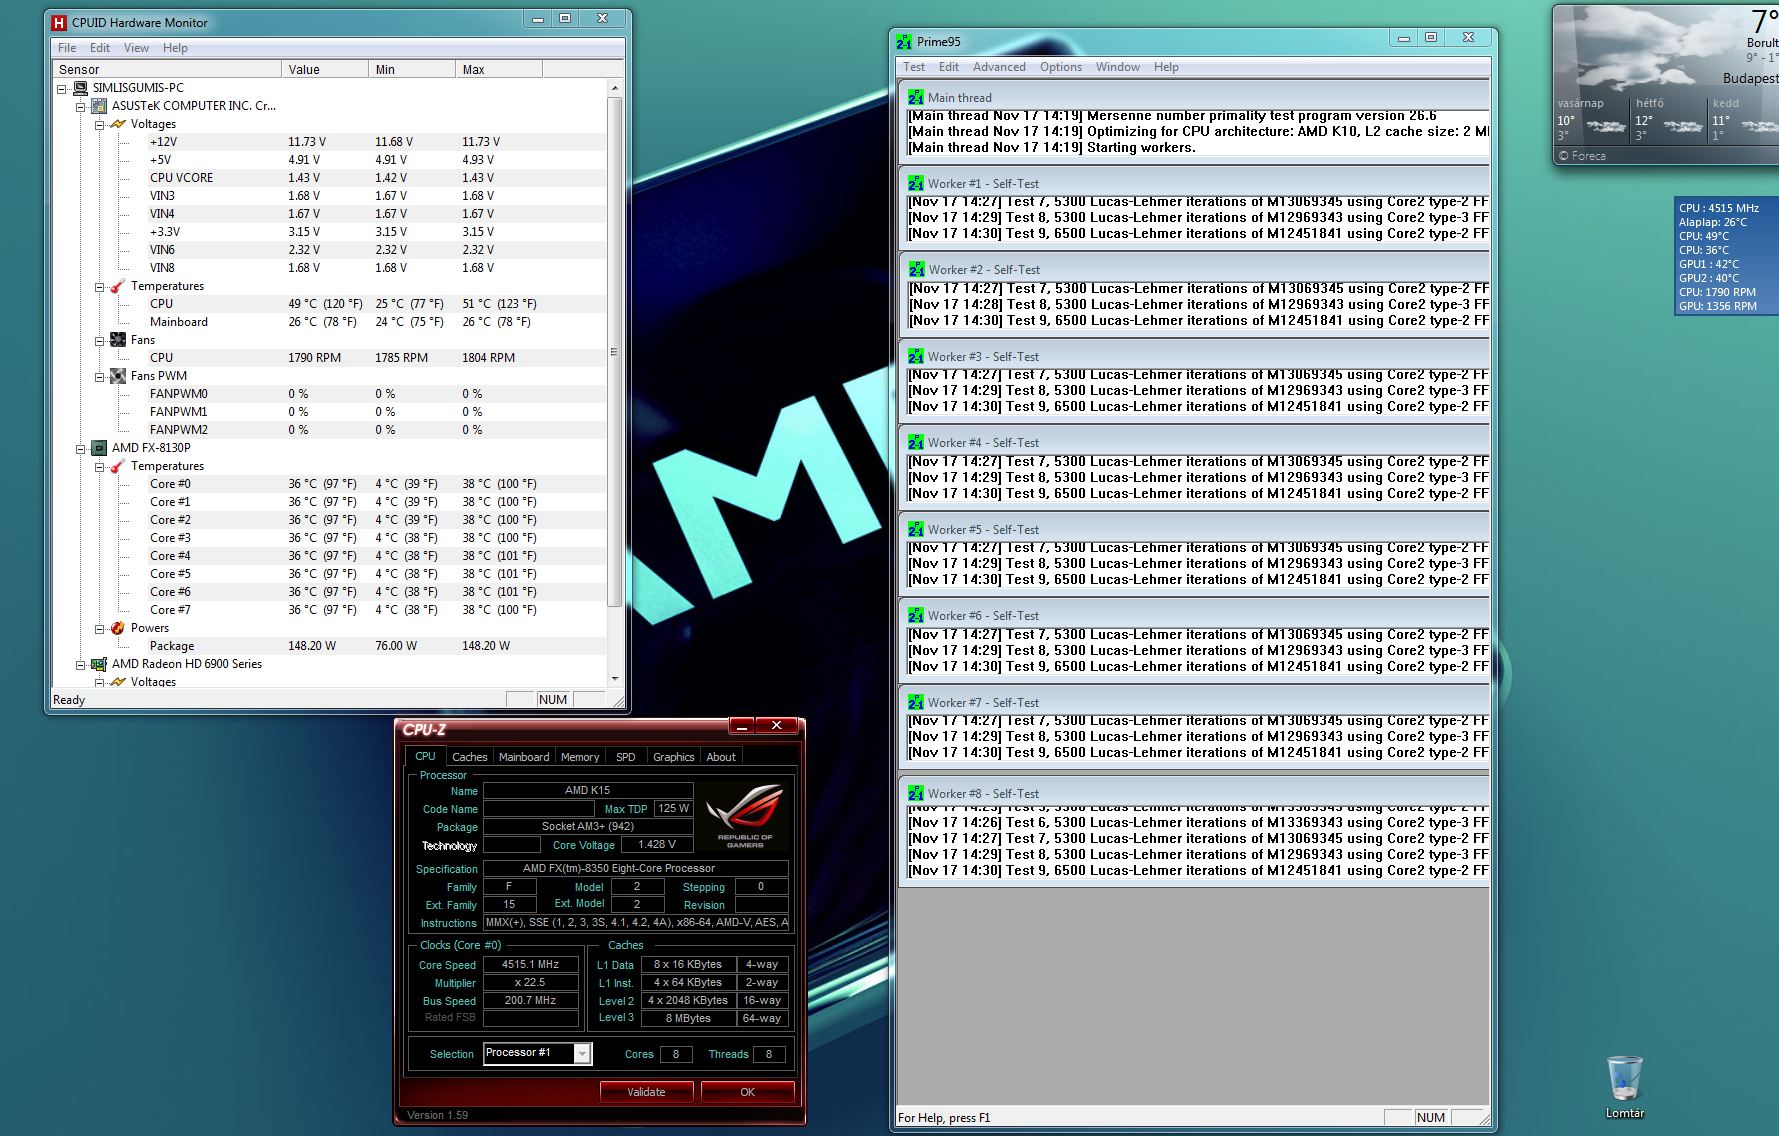
Task: Click the Worker #2 Self-Test window icon
Action: [915, 270]
